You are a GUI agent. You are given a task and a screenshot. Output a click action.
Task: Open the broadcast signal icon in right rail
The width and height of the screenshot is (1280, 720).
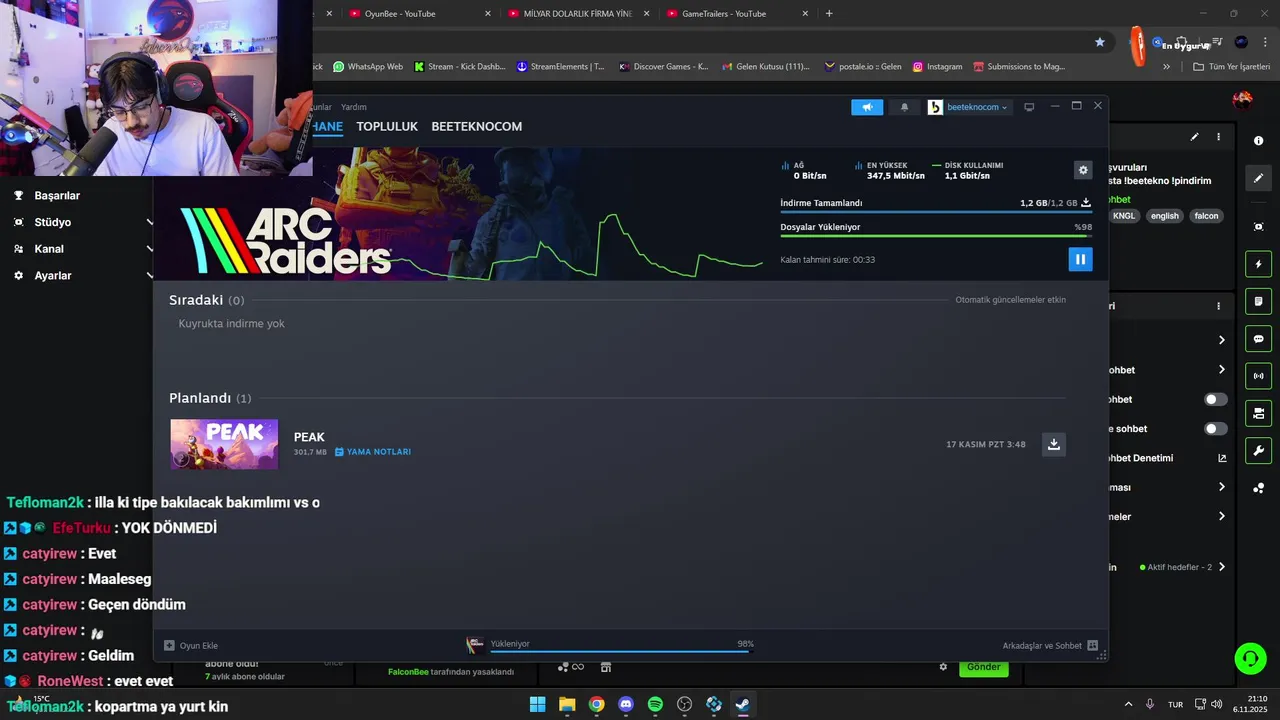pyautogui.click(x=1259, y=376)
